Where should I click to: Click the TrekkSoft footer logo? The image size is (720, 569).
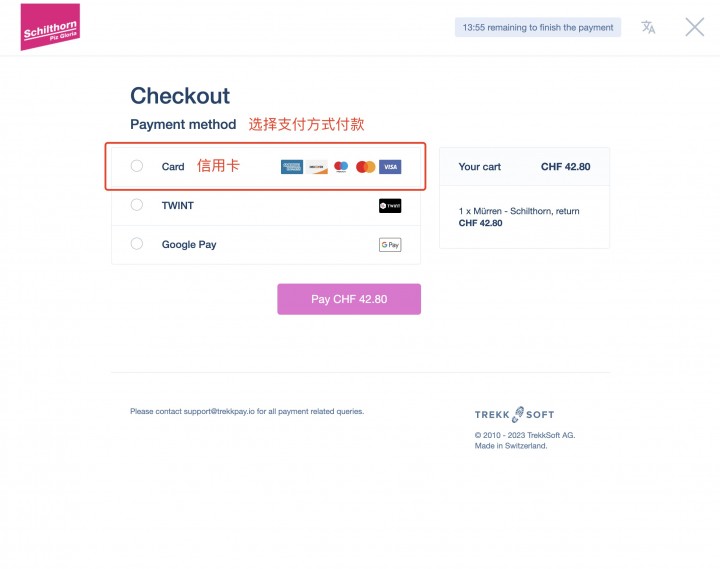point(514,414)
